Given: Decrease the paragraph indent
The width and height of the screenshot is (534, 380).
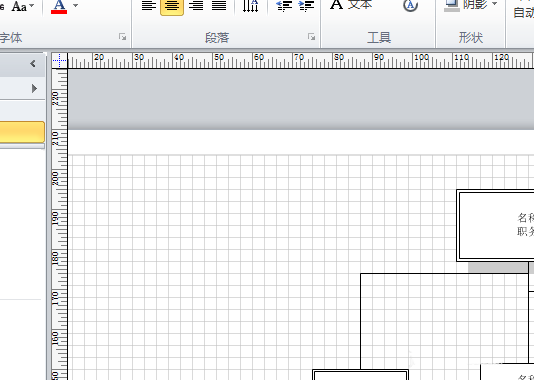Looking at the screenshot, I should pyautogui.click(x=284, y=6).
